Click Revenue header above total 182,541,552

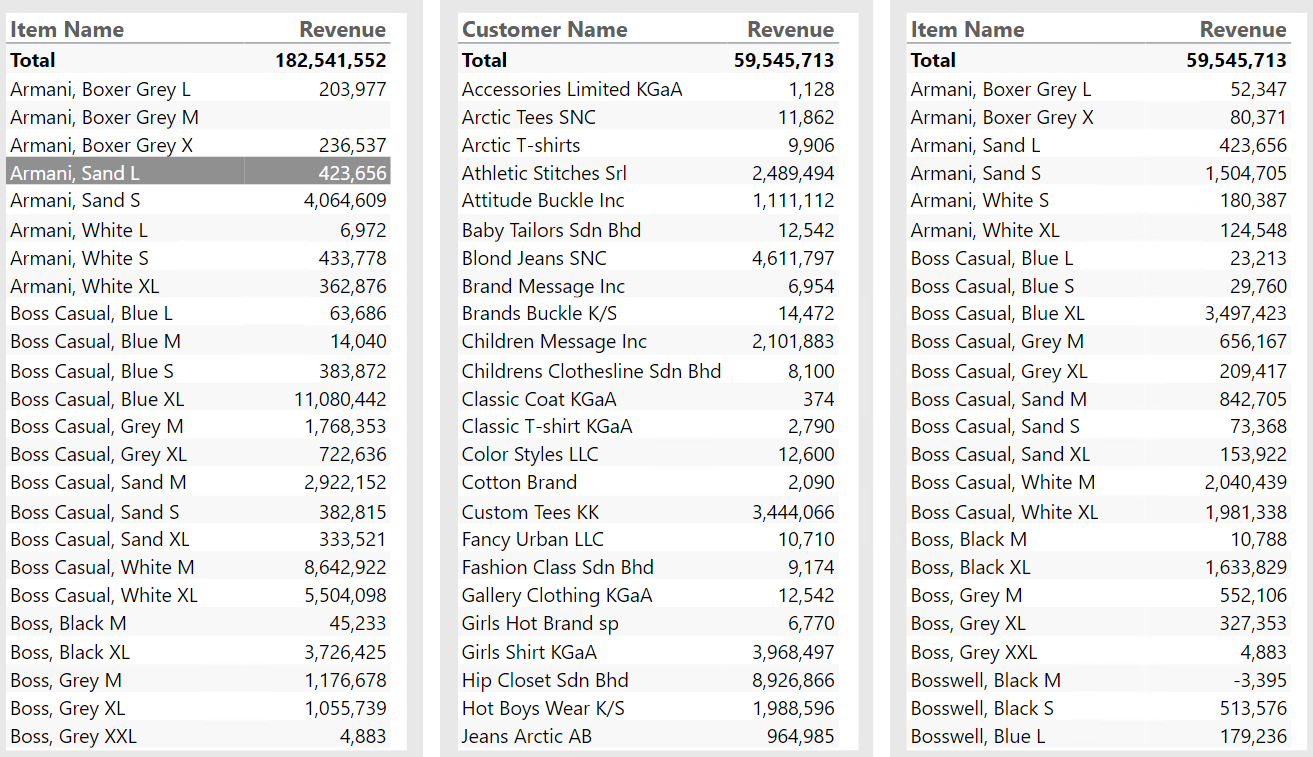click(x=343, y=30)
